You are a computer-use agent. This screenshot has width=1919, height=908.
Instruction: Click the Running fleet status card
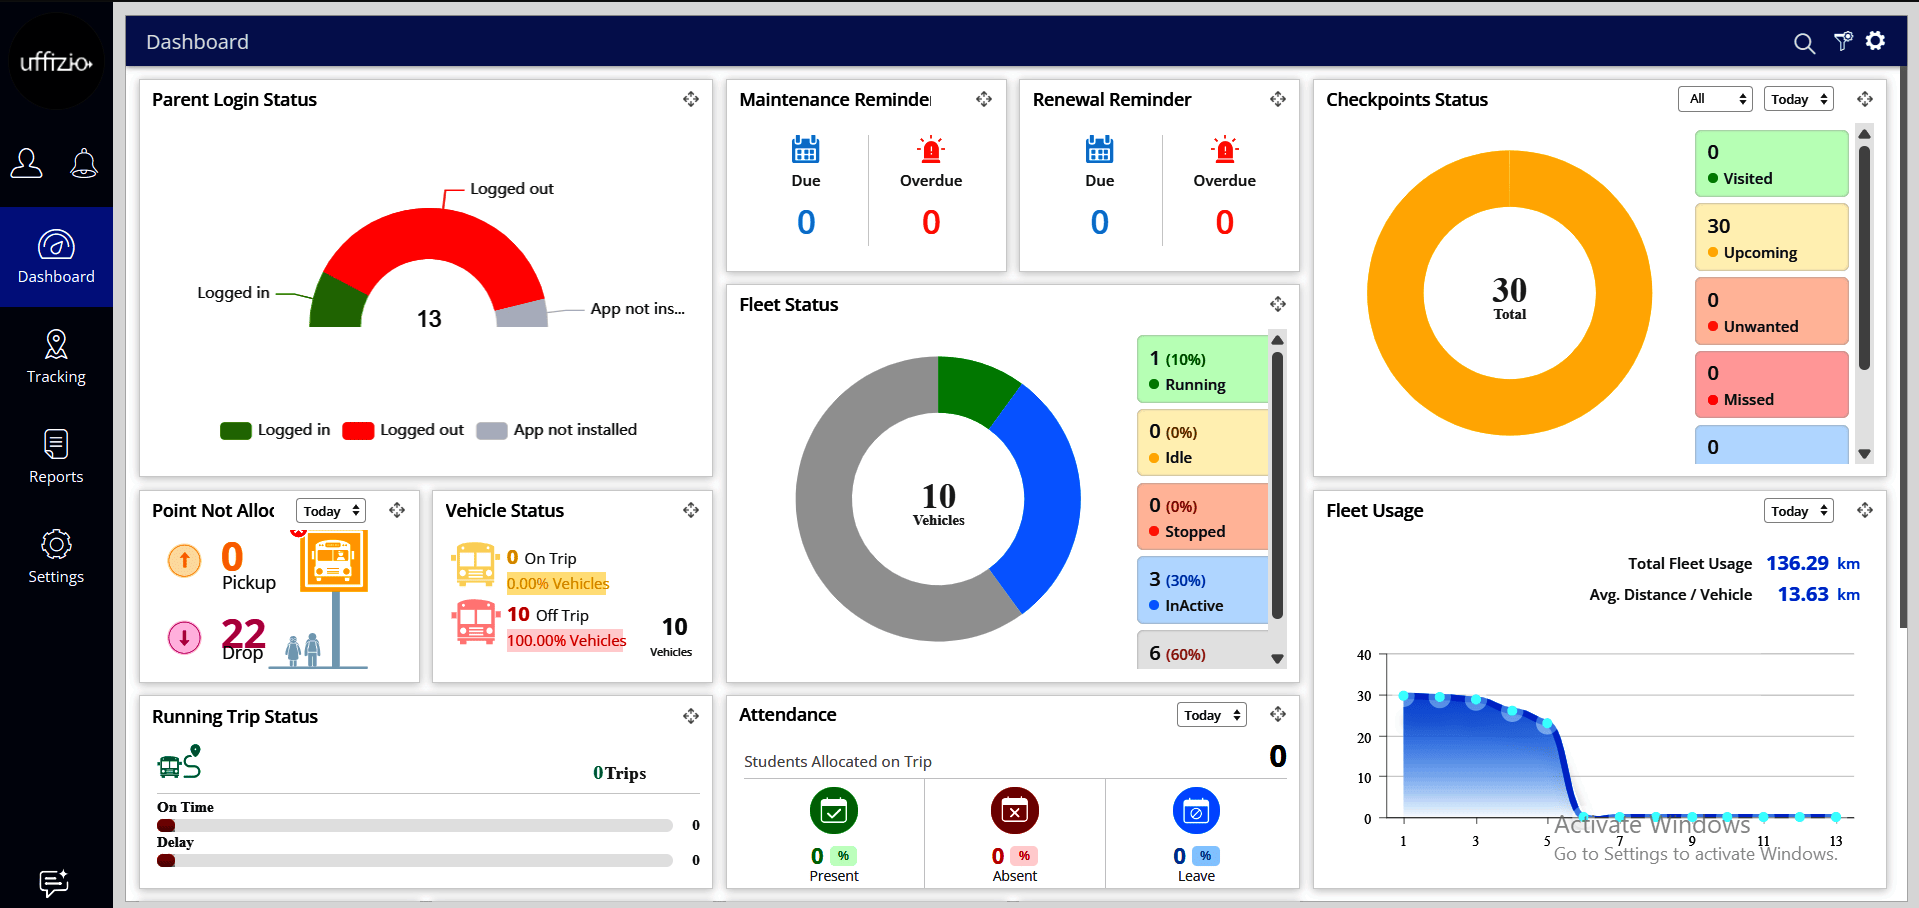[1203, 370]
